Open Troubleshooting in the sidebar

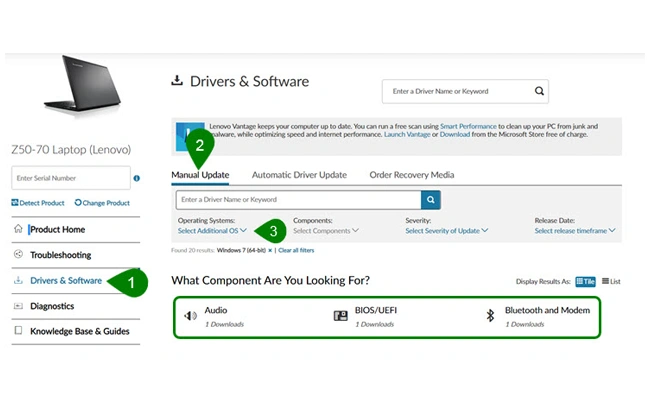pos(60,255)
